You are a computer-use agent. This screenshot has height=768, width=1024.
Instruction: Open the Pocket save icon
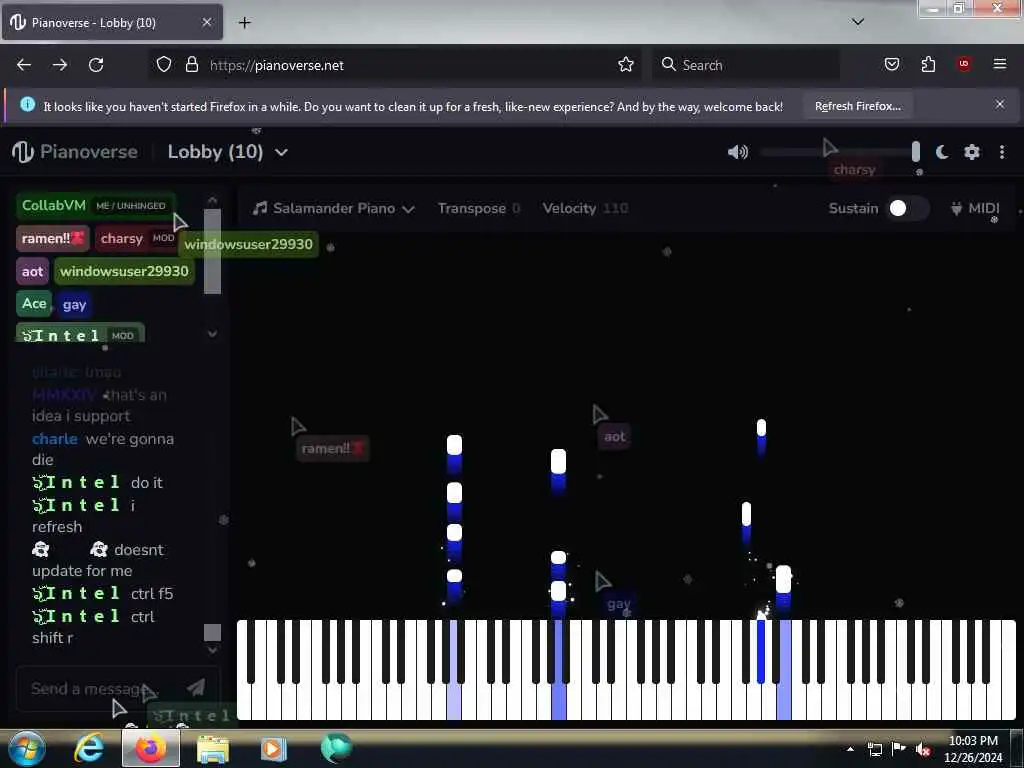(x=891, y=64)
